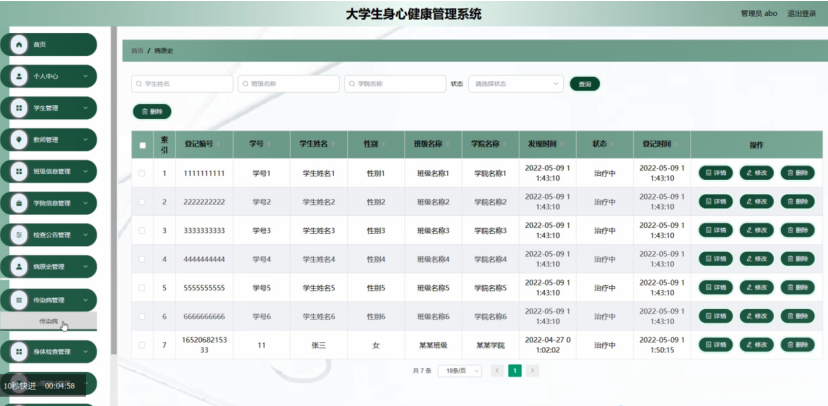The image size is (828, 406).
Task: Open the 首页 sidebar menu item
Action: pos(49,45)
